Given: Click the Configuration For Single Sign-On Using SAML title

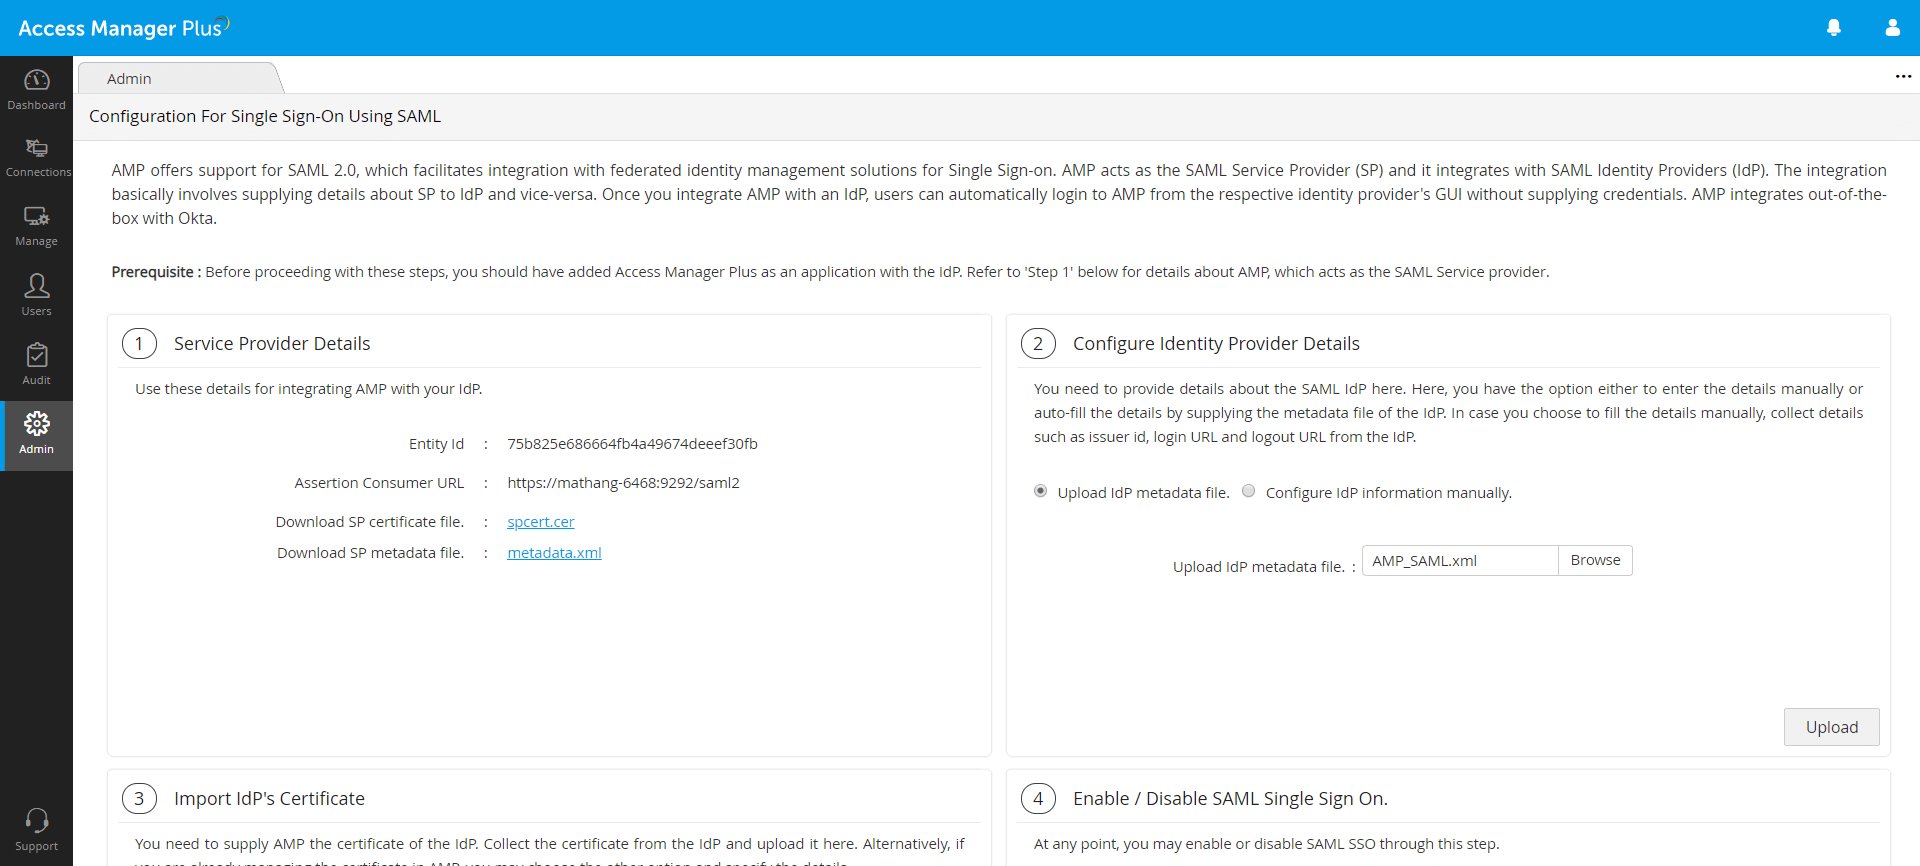Looking at the screenshot, I should point(265,116).
